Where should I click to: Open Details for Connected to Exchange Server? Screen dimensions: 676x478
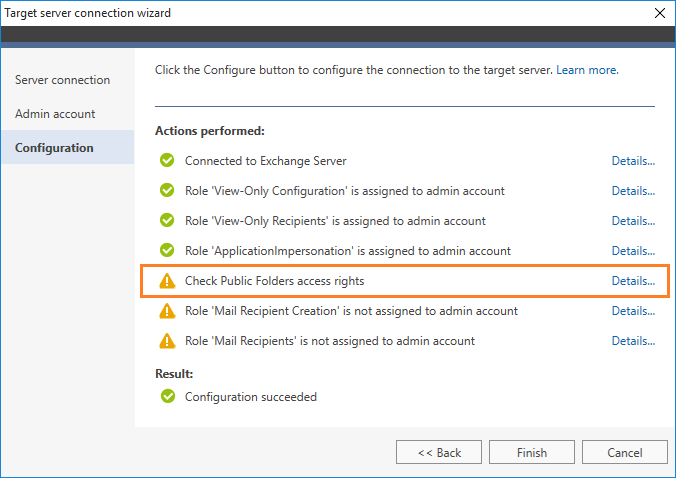[x=633, y=161]
